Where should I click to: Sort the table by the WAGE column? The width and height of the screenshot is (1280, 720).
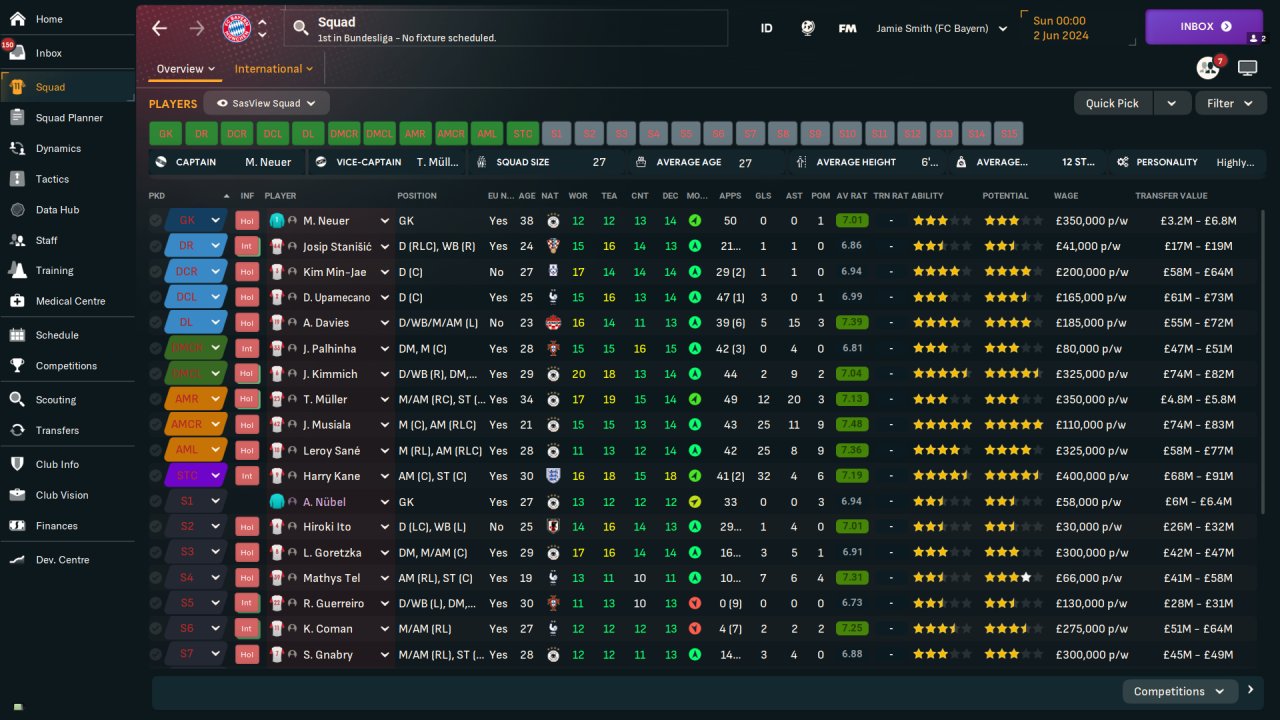1066,196
